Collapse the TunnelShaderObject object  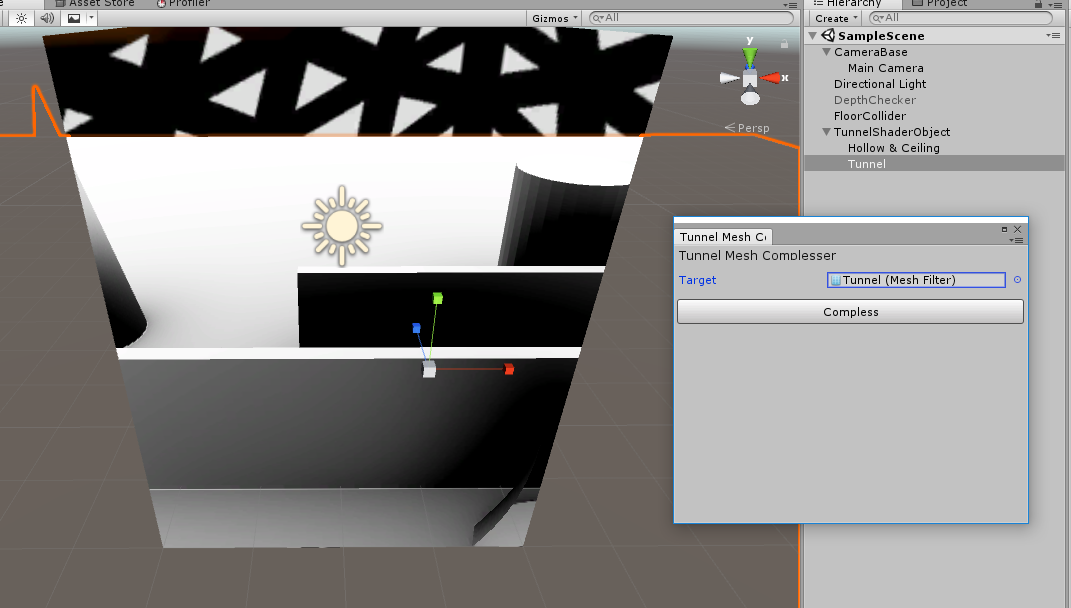(x=826, y=132)
